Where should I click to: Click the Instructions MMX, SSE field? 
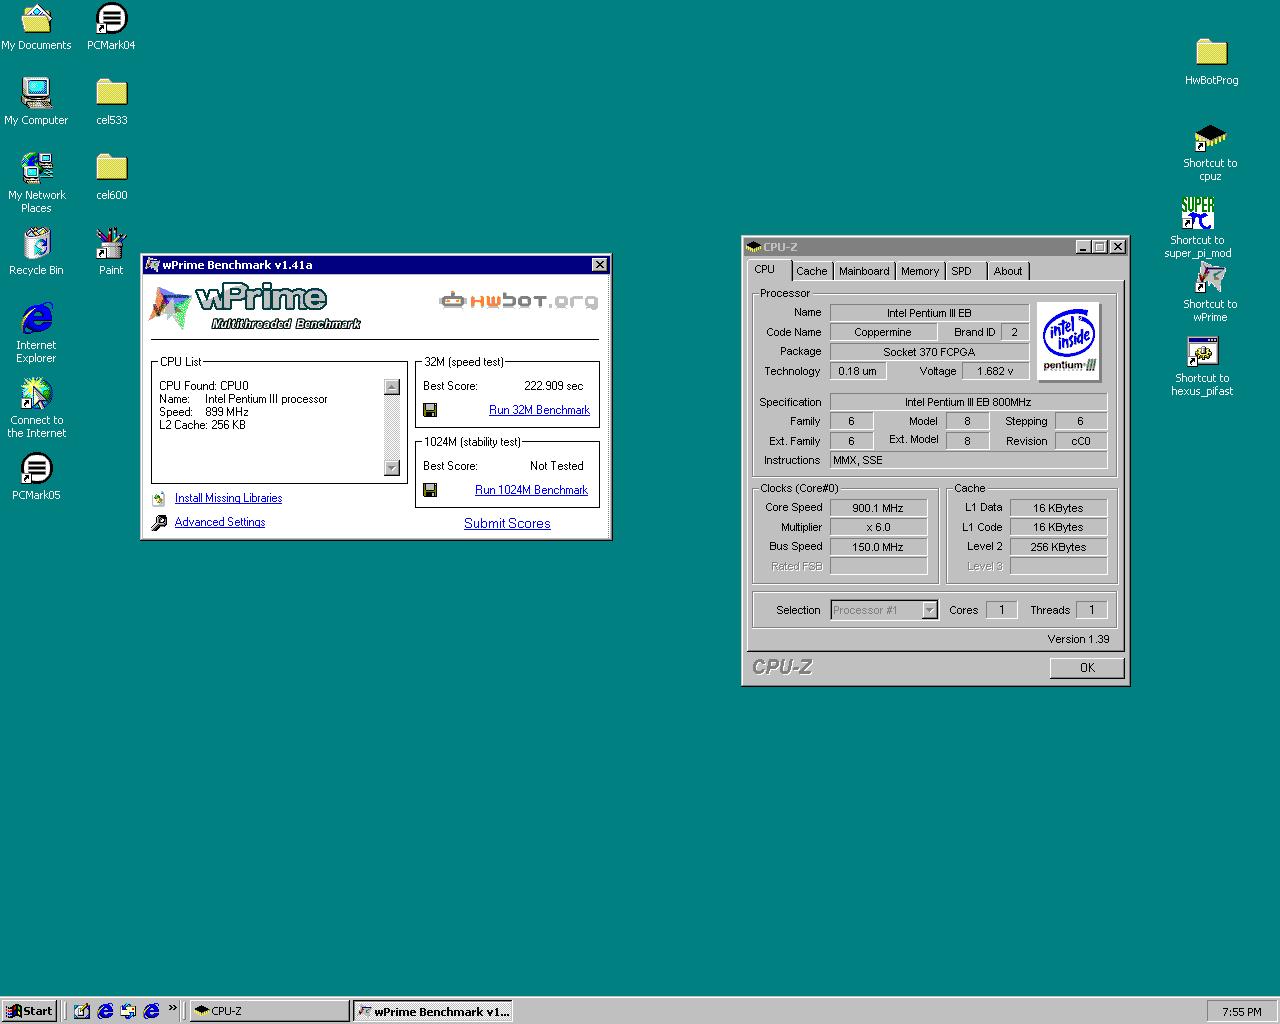968,460
